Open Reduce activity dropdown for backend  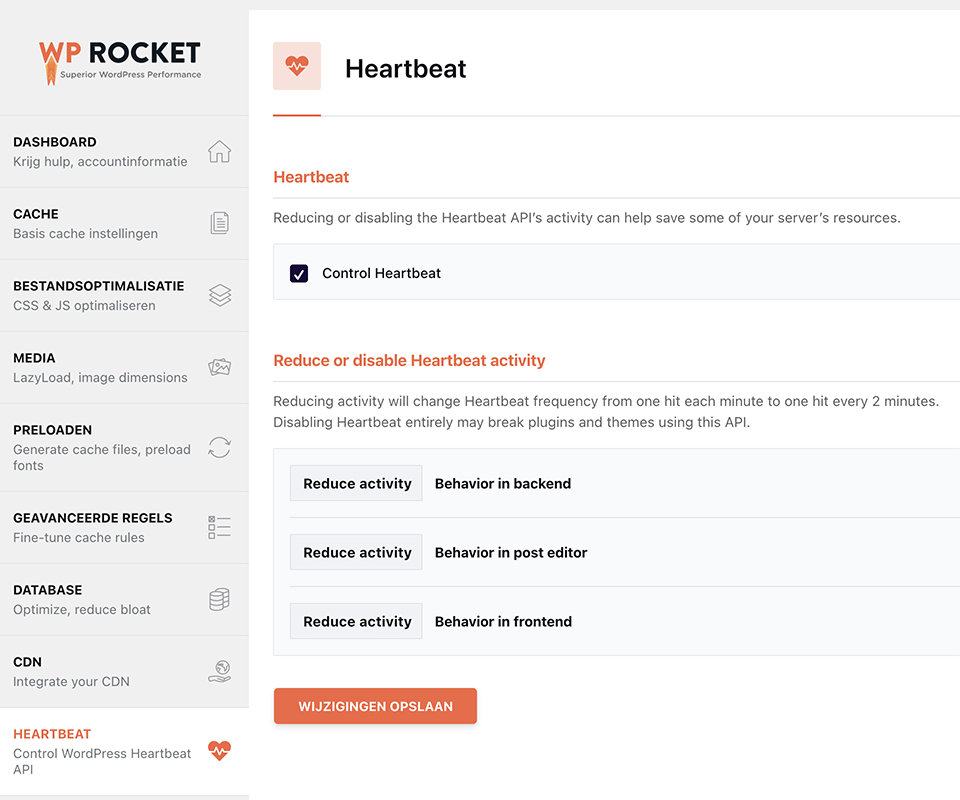[357, 483]
